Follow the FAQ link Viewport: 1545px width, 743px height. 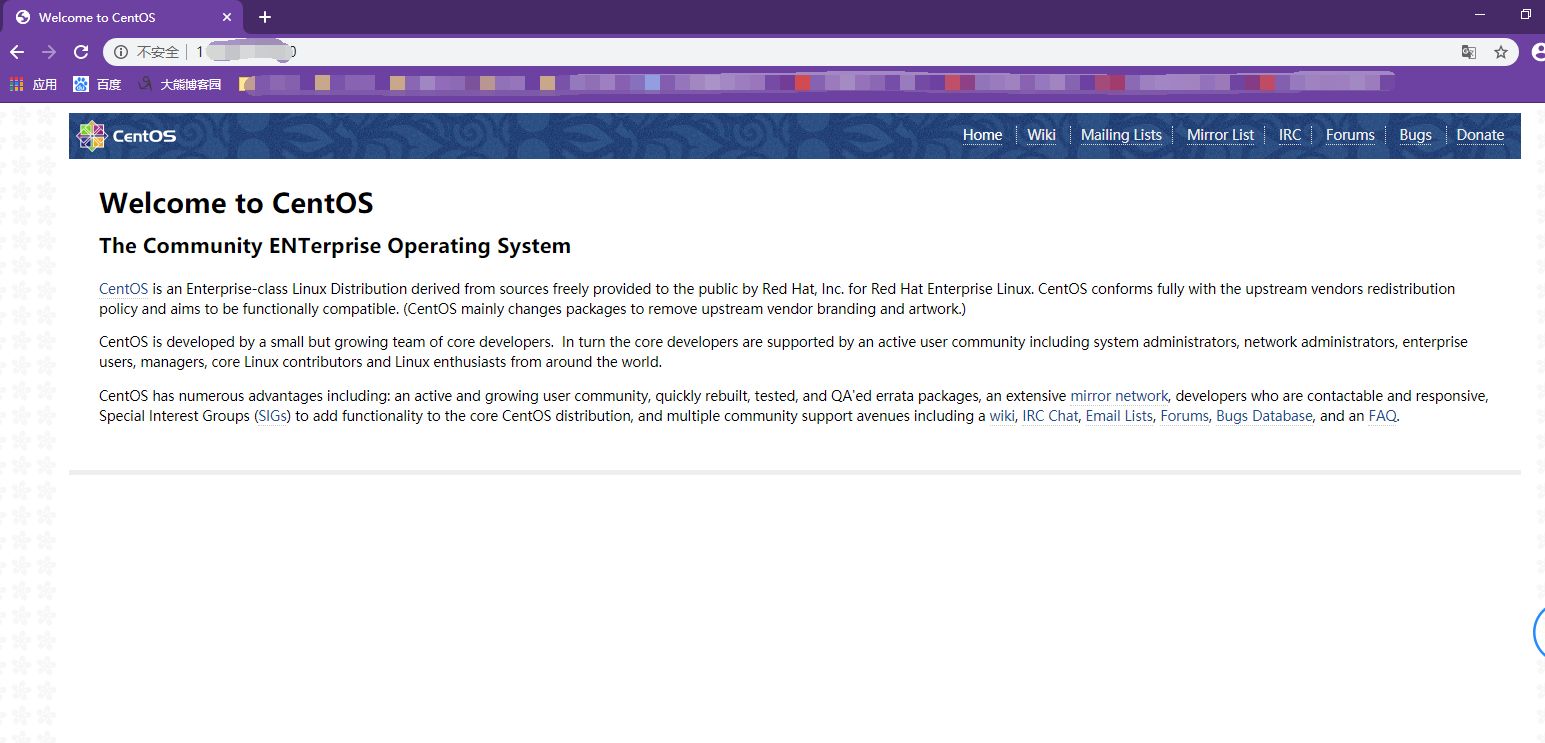point(1382,416)
